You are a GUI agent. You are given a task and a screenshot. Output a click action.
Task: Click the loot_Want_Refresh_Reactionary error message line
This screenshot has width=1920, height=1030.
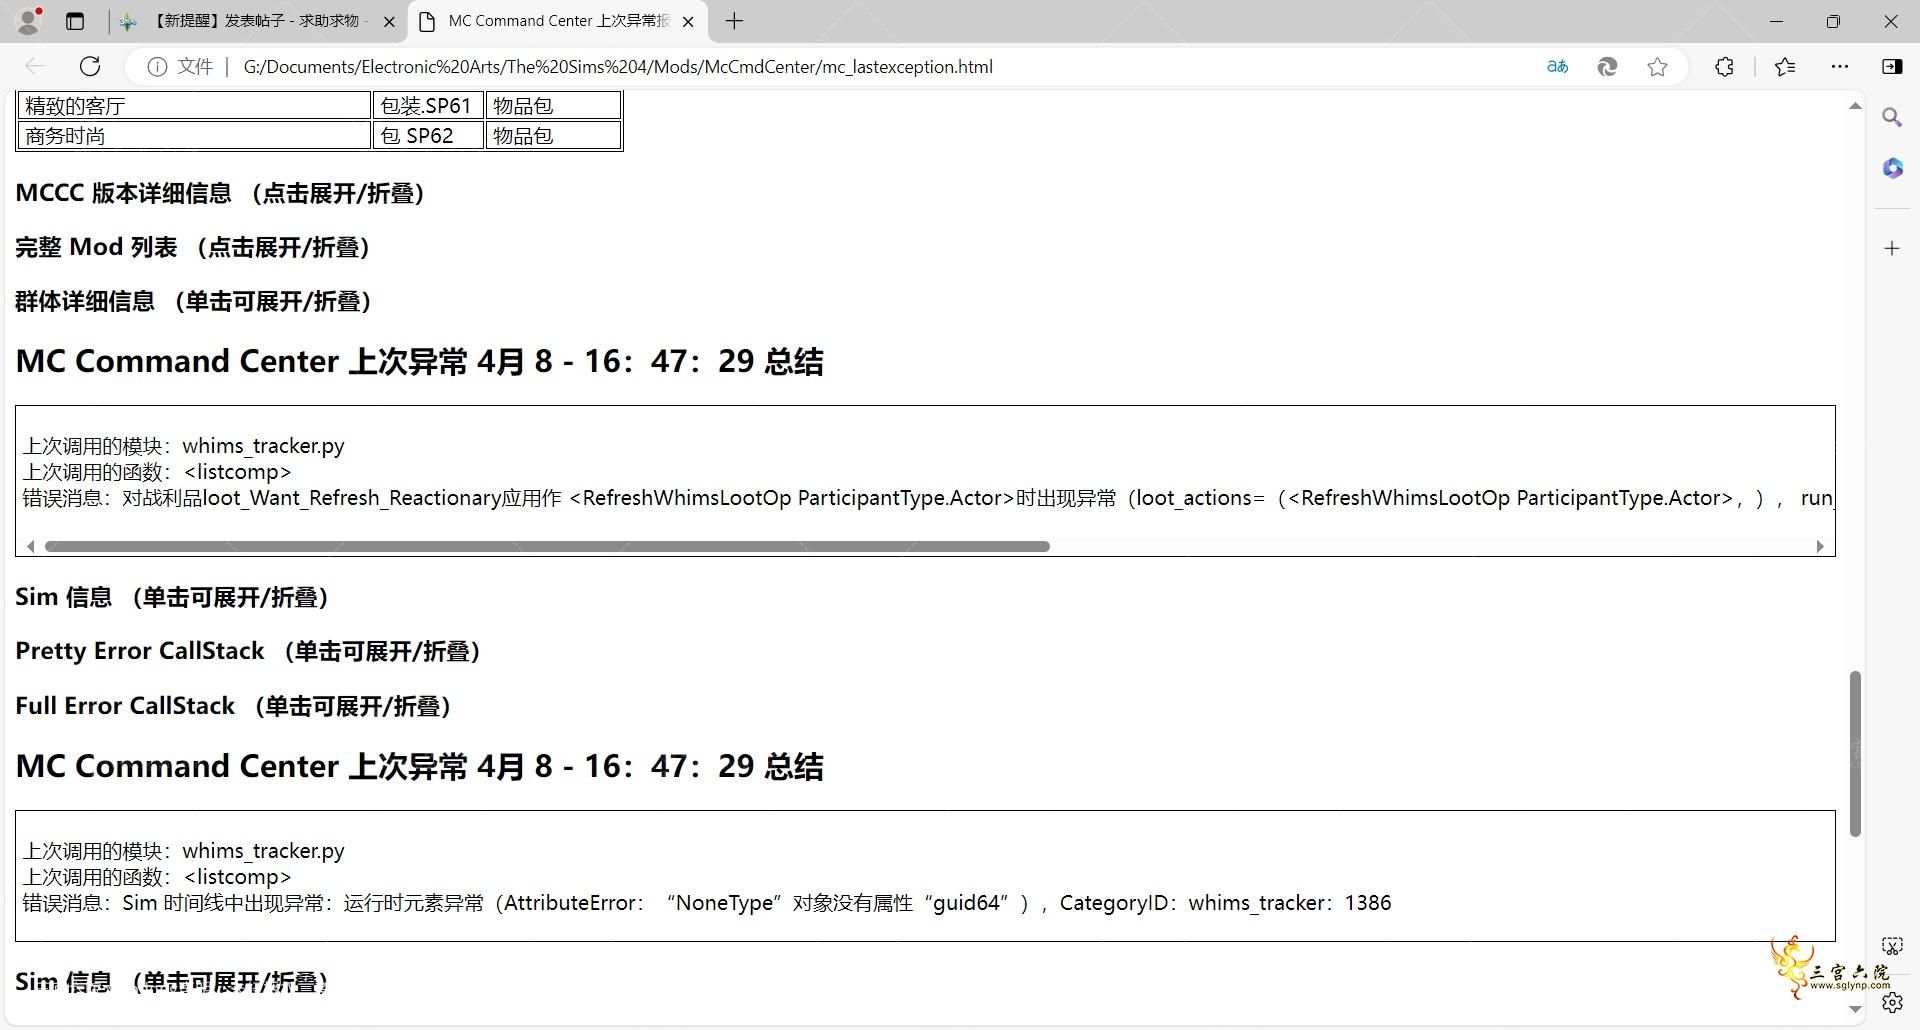928,498
